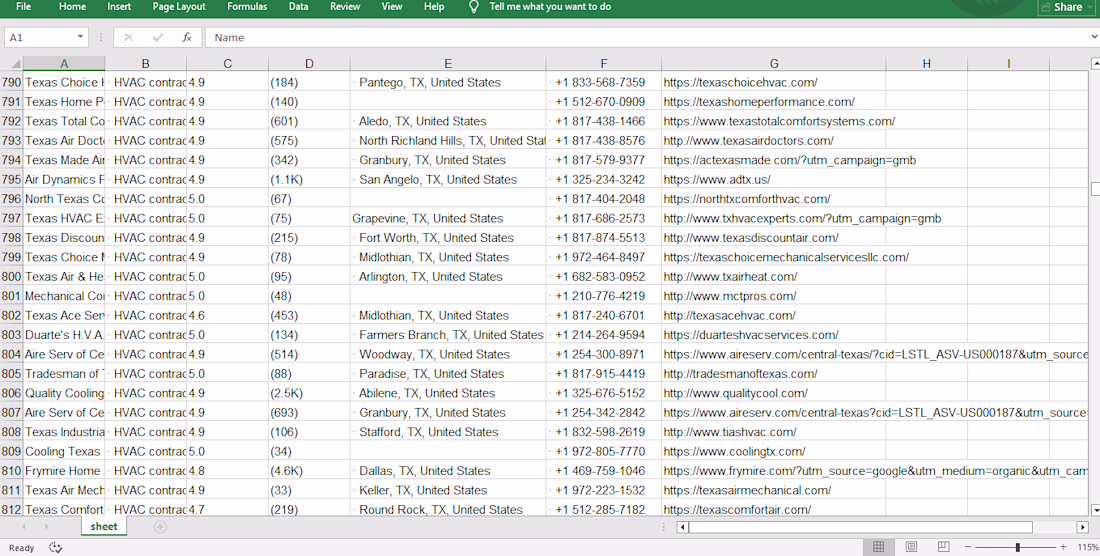Click the Insert Function fx icon
Image resolution: width=1100 pixels, height=556 pixels.
point(187,38)
